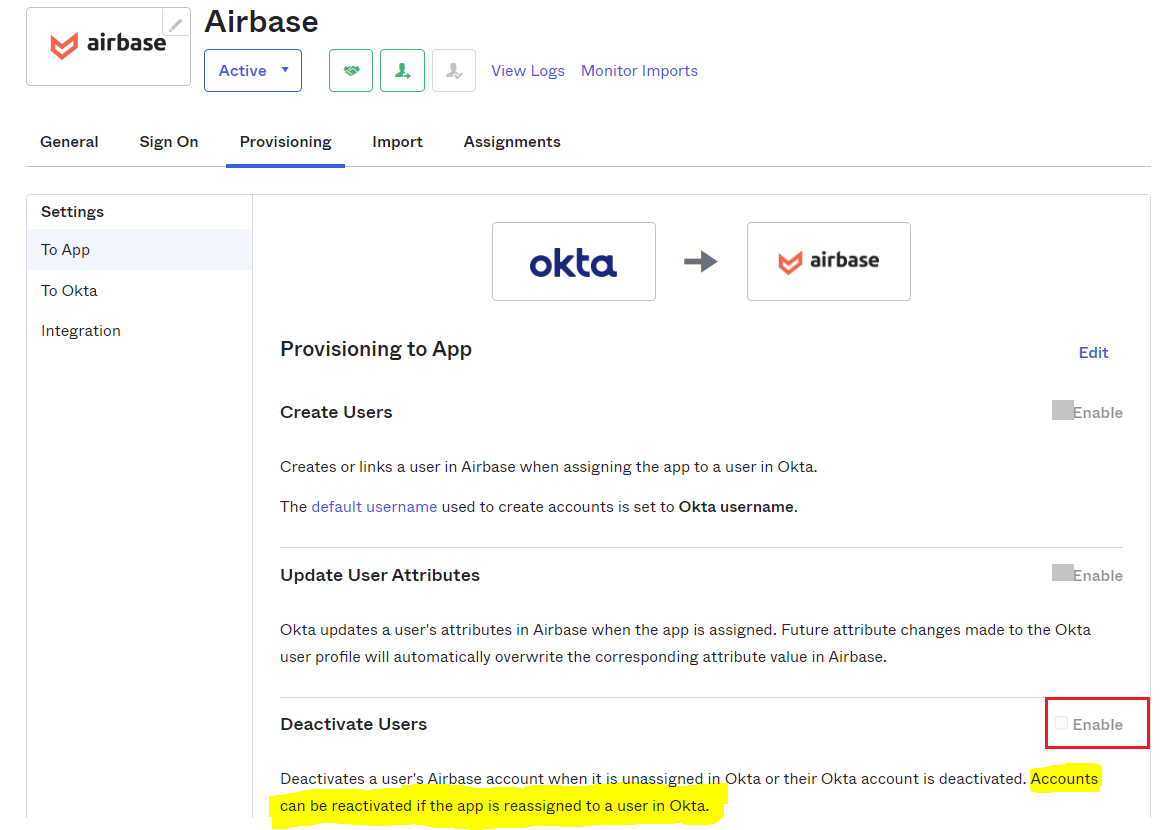
Task: Click the arrow between Okta and Airbase
Action: tap(701, 262)
